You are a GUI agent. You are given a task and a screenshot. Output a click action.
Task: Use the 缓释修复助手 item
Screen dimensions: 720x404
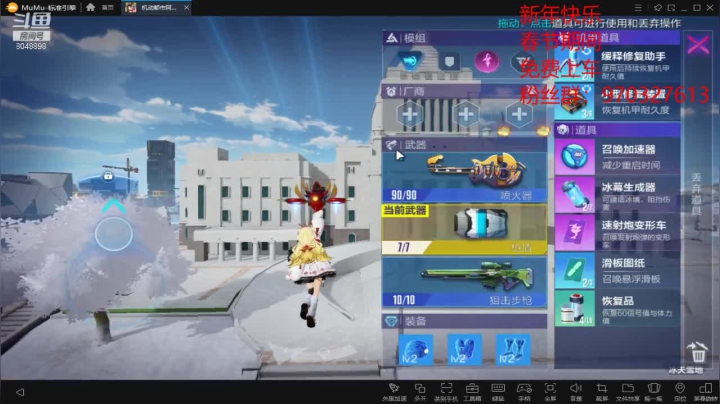point(617,63)
